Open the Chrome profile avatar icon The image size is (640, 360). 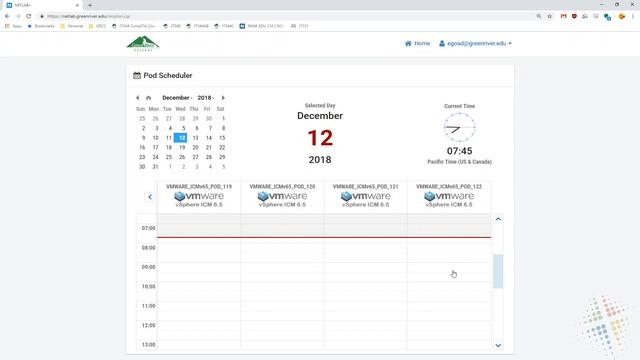pos(622,16)
